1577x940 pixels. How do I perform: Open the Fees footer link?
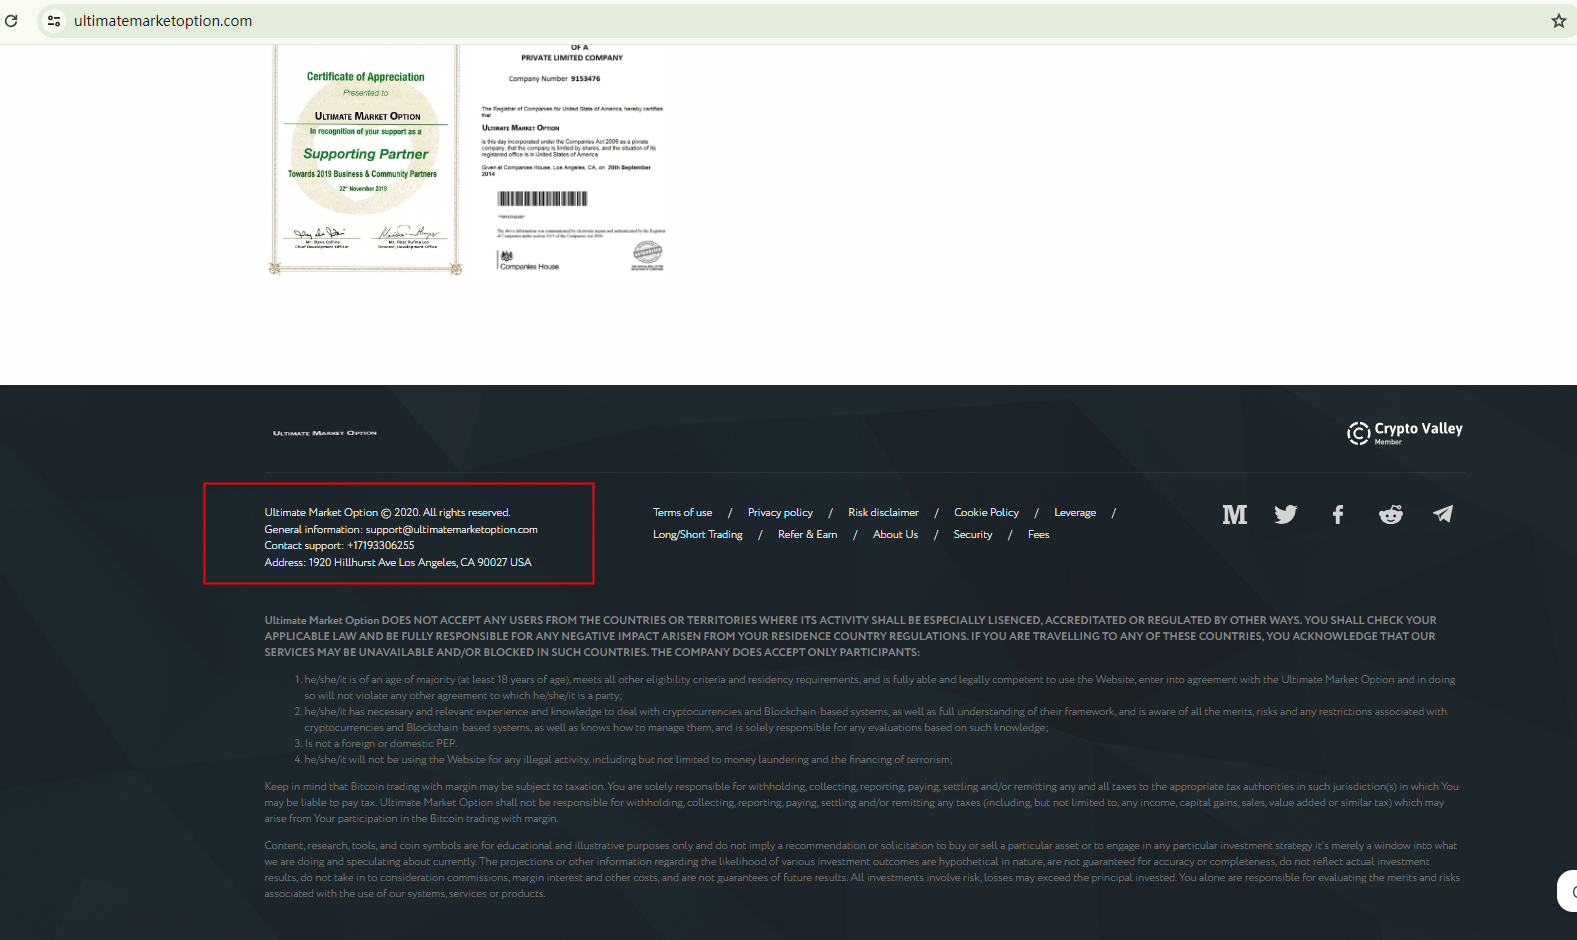click(1039, 535)
